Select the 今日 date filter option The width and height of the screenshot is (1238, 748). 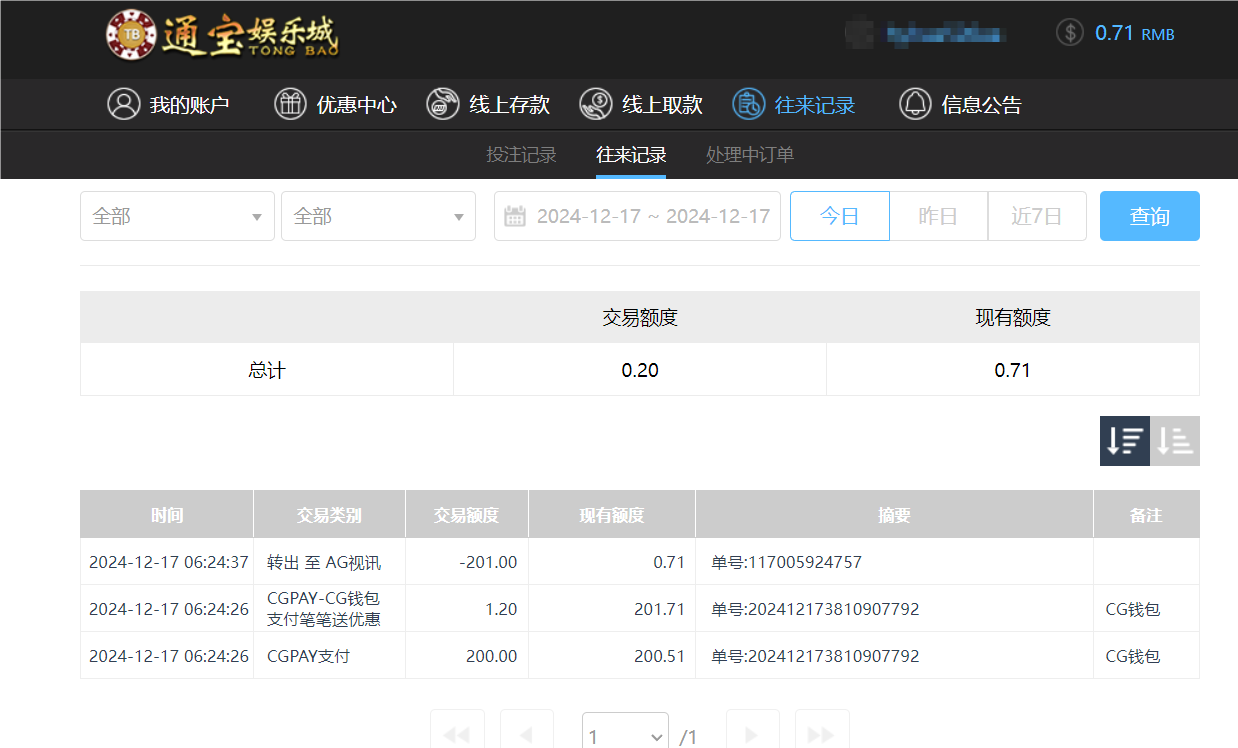tap(839, 216)
